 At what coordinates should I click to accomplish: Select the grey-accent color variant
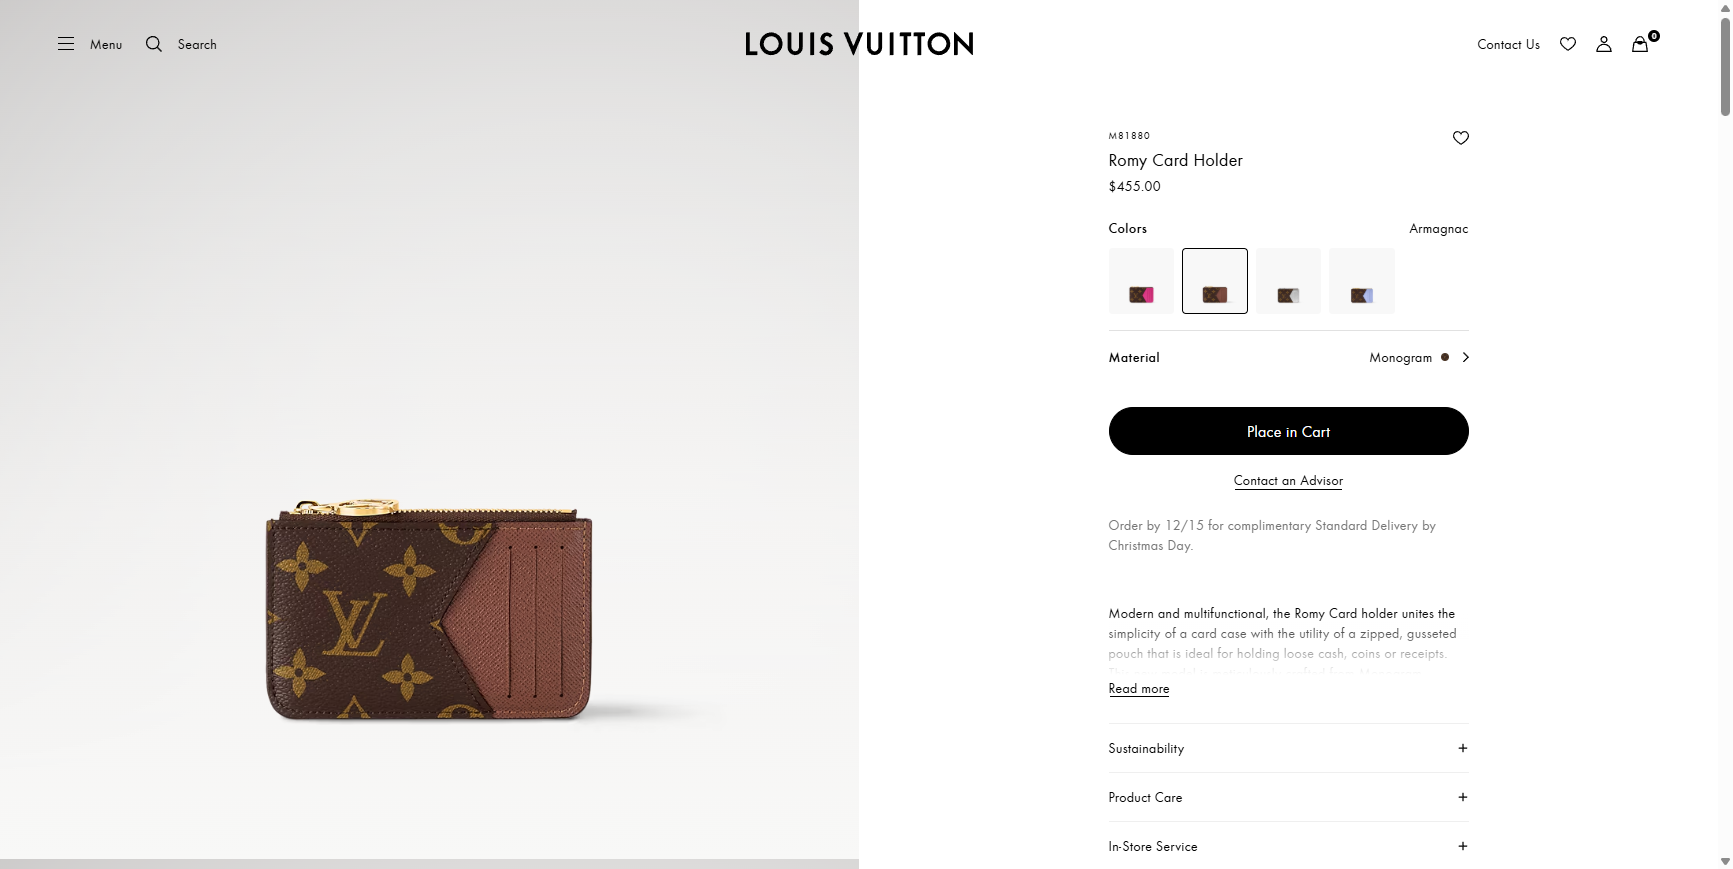click(1287, 280)
